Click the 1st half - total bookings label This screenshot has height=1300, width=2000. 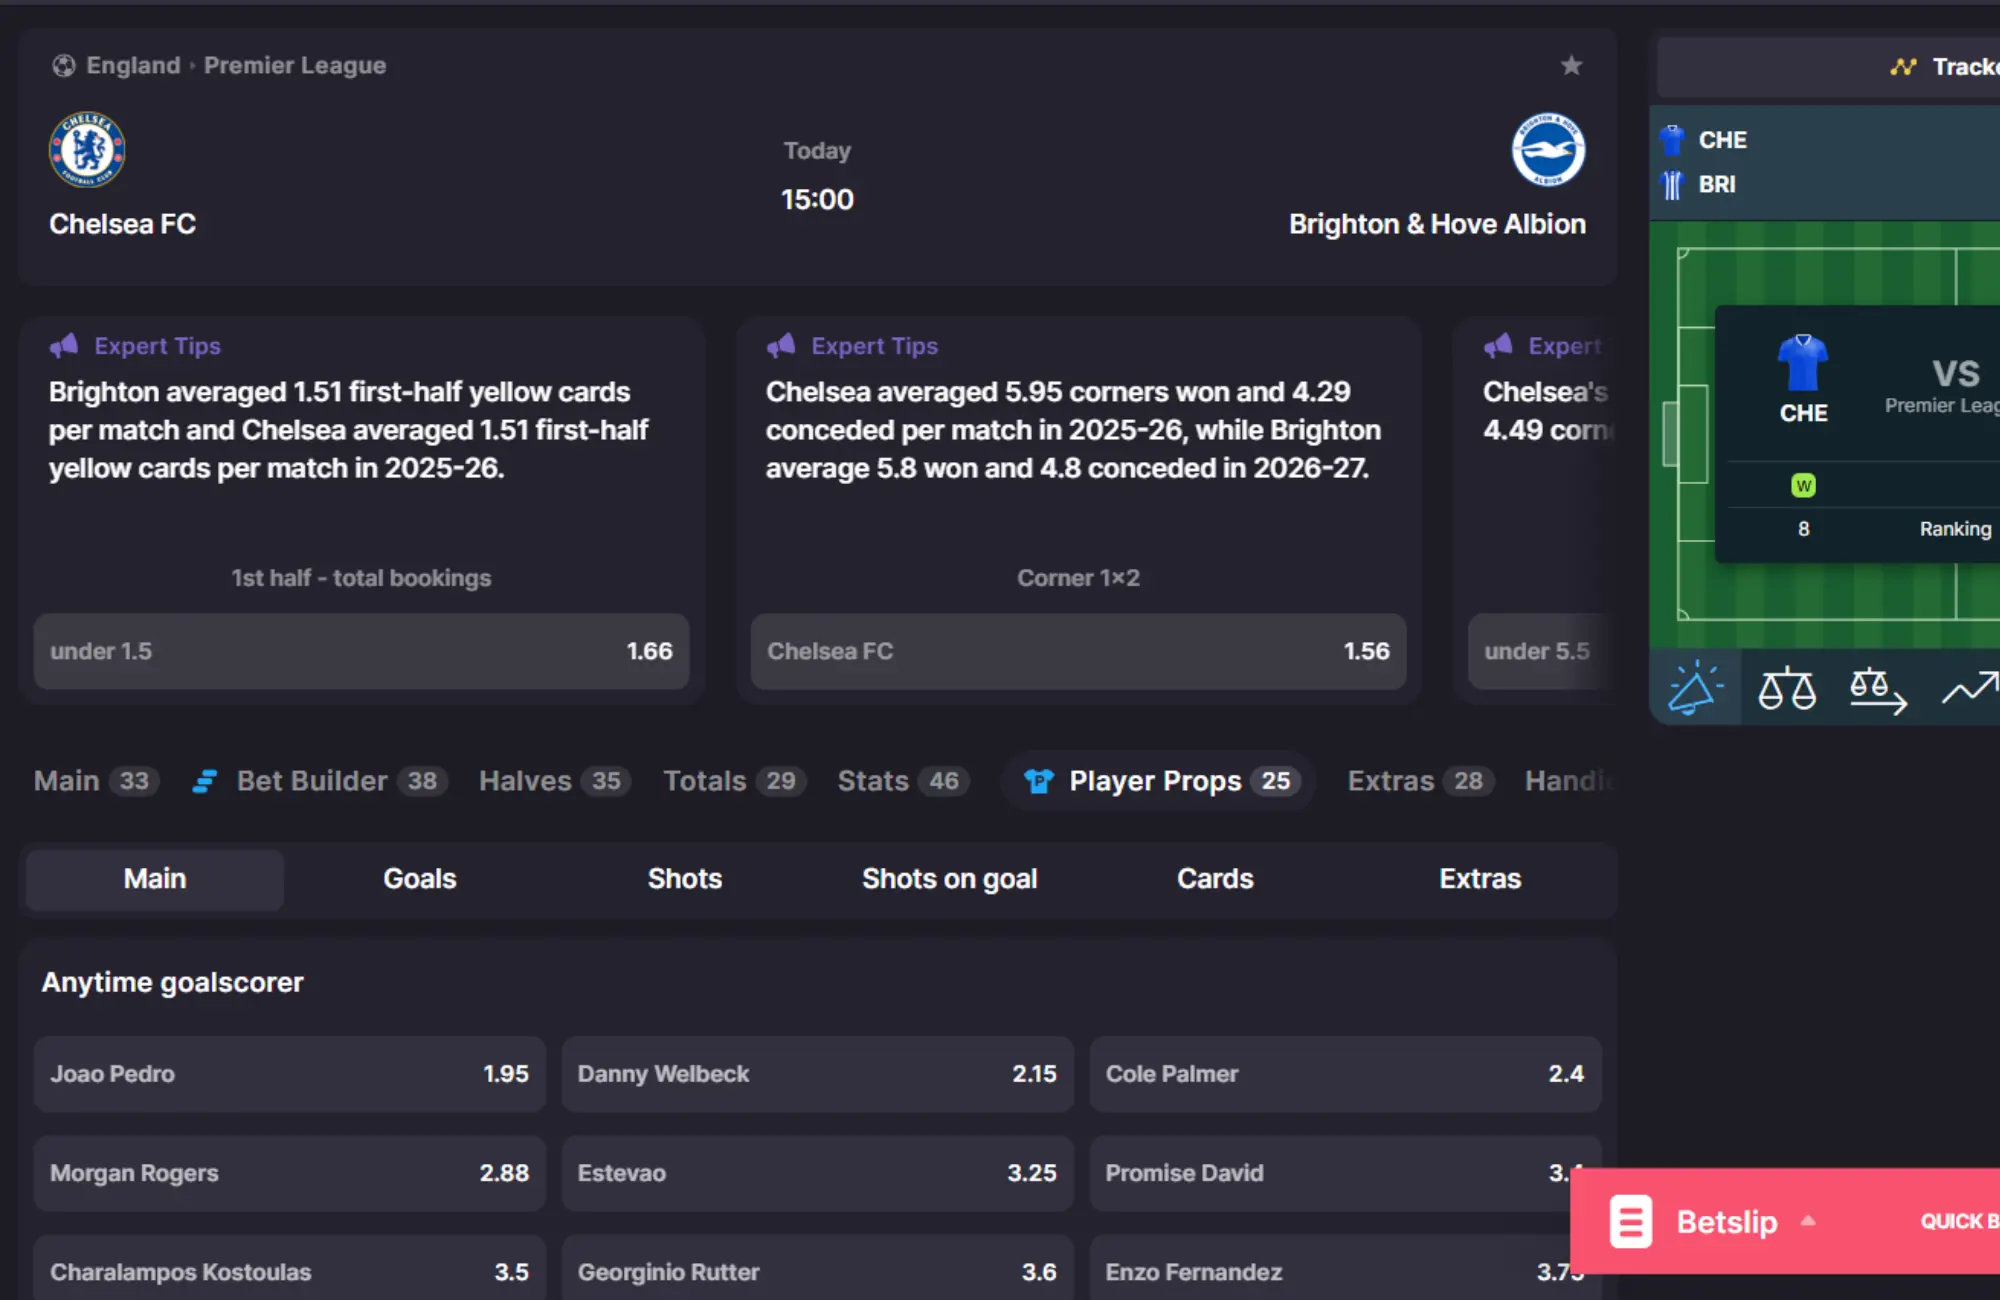pos(361,578)
